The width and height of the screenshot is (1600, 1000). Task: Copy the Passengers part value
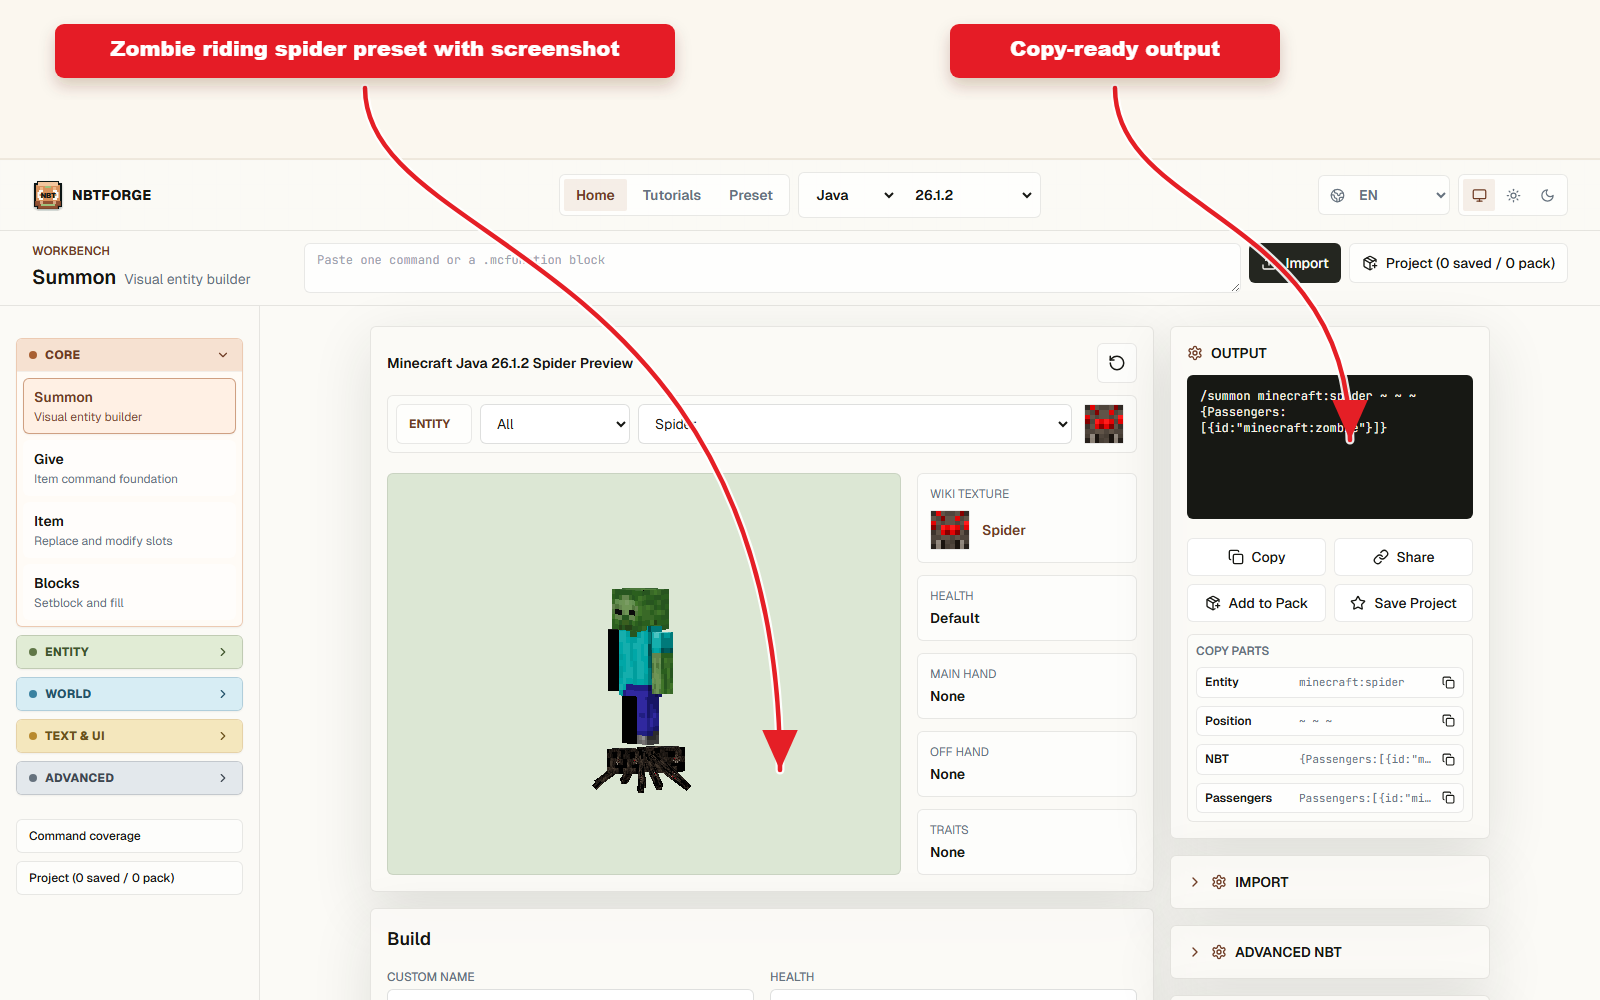click(1448, 798)
